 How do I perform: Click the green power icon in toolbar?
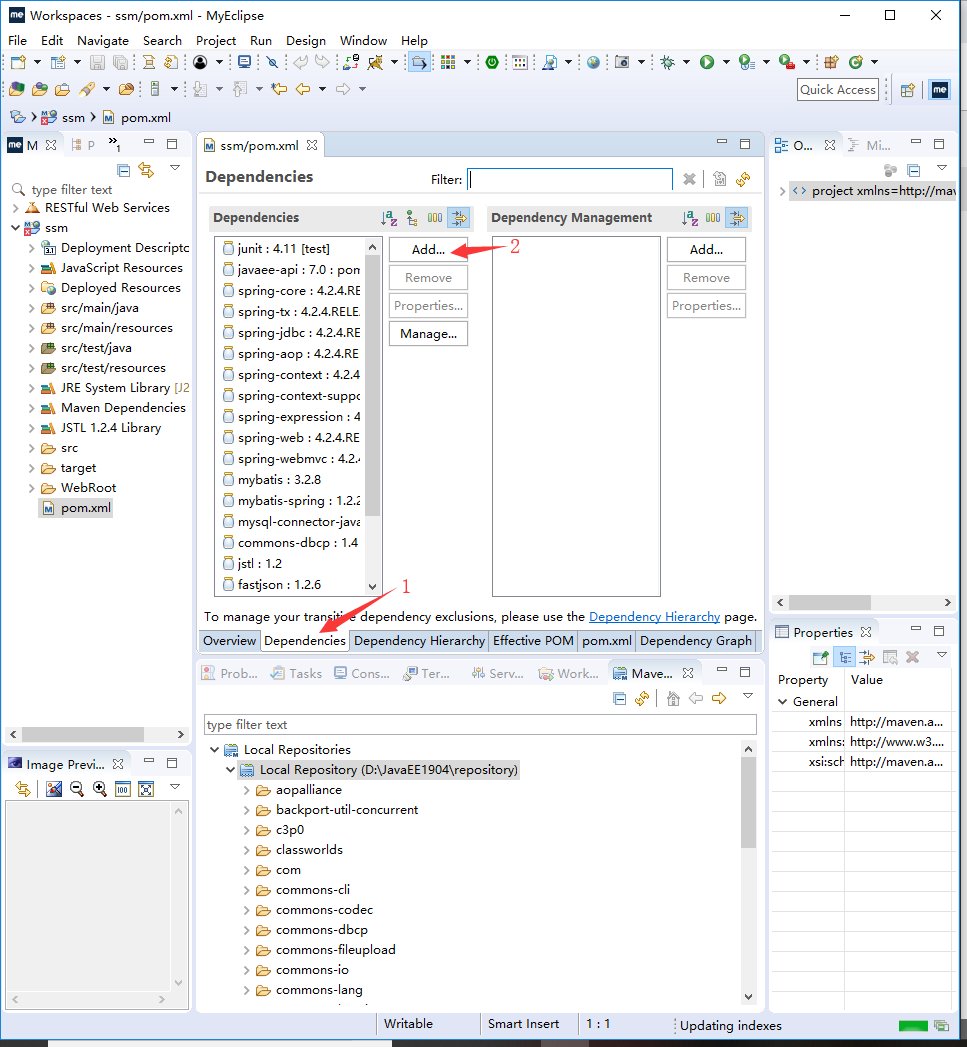click(492, 62)
